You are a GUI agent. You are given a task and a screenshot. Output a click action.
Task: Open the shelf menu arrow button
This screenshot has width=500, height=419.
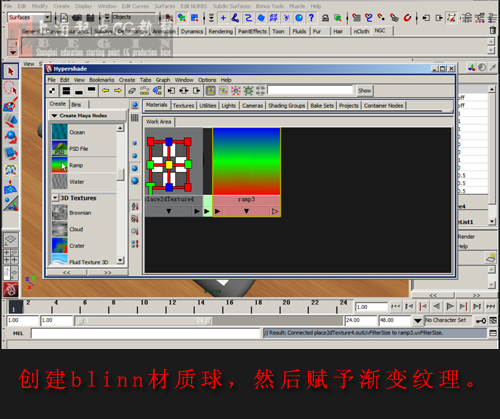tap(13, 52)
